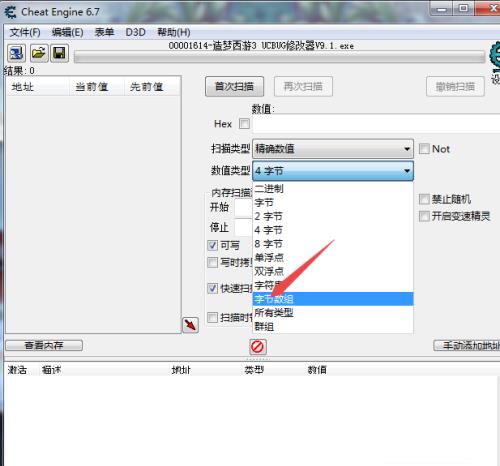
Task: Choose 8 字节 in the dropdown list
Action: [x=333, y=244]
